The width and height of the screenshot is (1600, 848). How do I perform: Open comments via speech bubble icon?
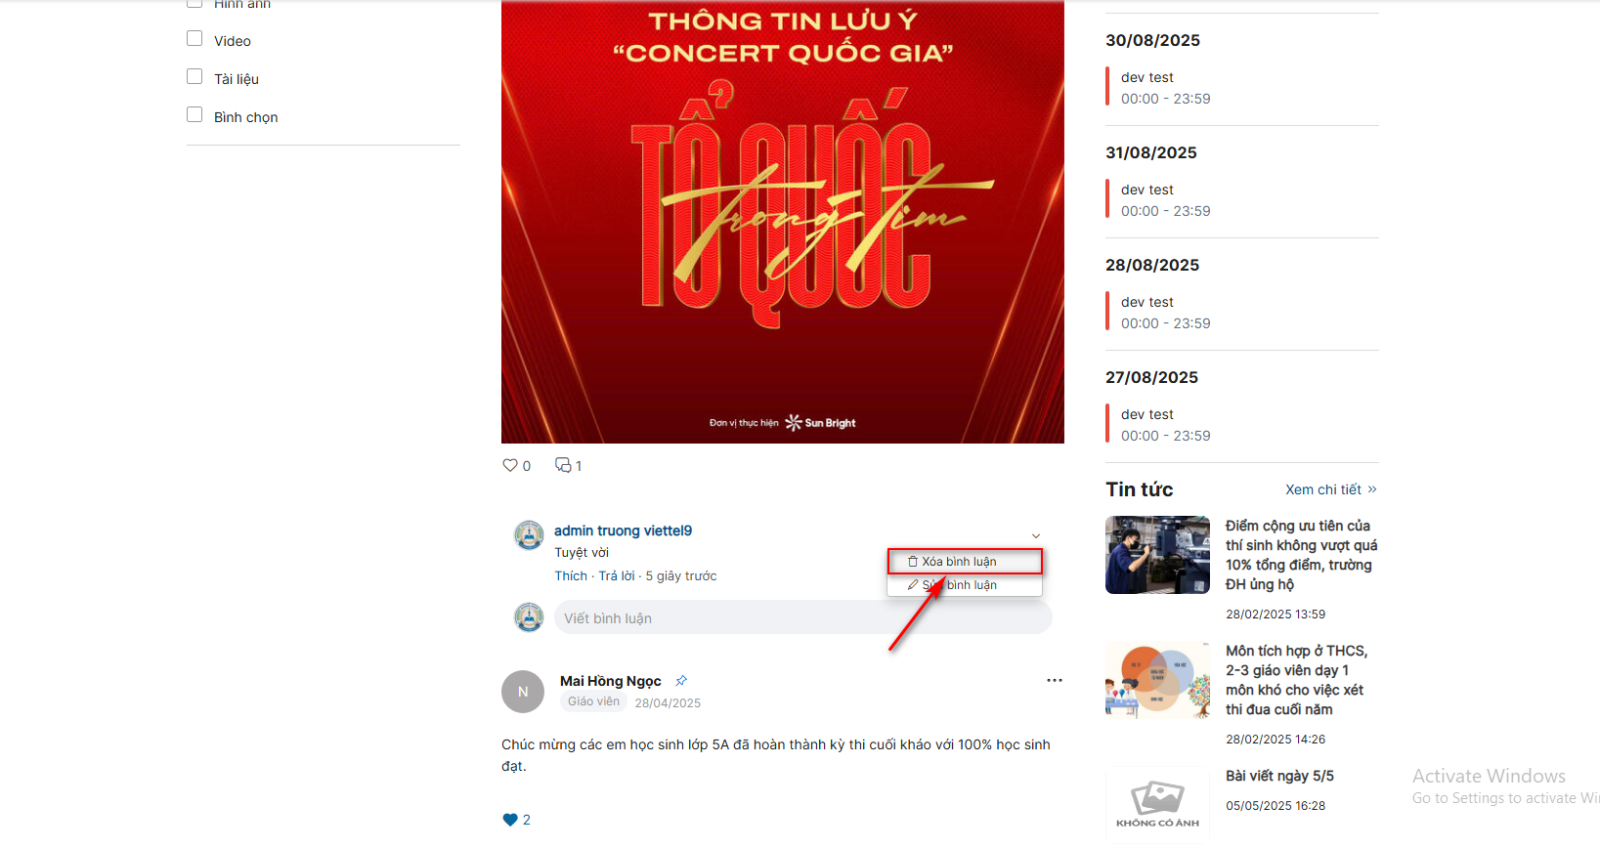(x=563, y=465)
